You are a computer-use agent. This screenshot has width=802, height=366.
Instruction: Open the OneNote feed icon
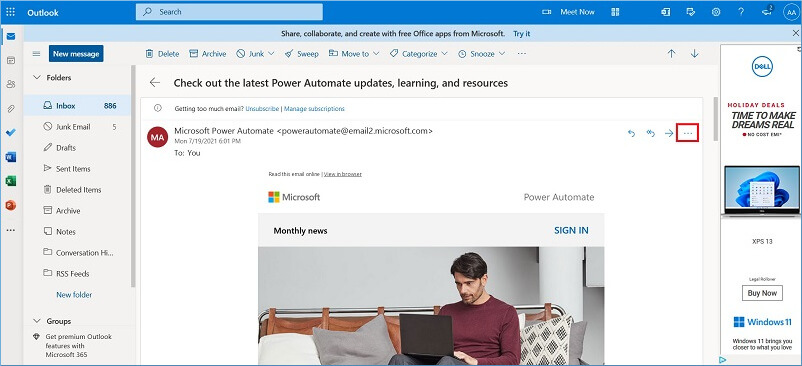click(665, 12)
